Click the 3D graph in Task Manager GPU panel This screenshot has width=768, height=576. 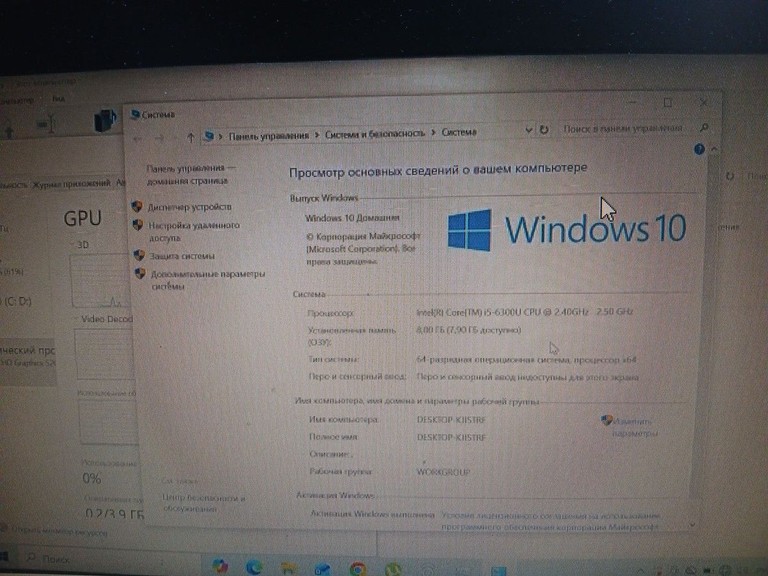pyautogui.click(x=100, y=280)
